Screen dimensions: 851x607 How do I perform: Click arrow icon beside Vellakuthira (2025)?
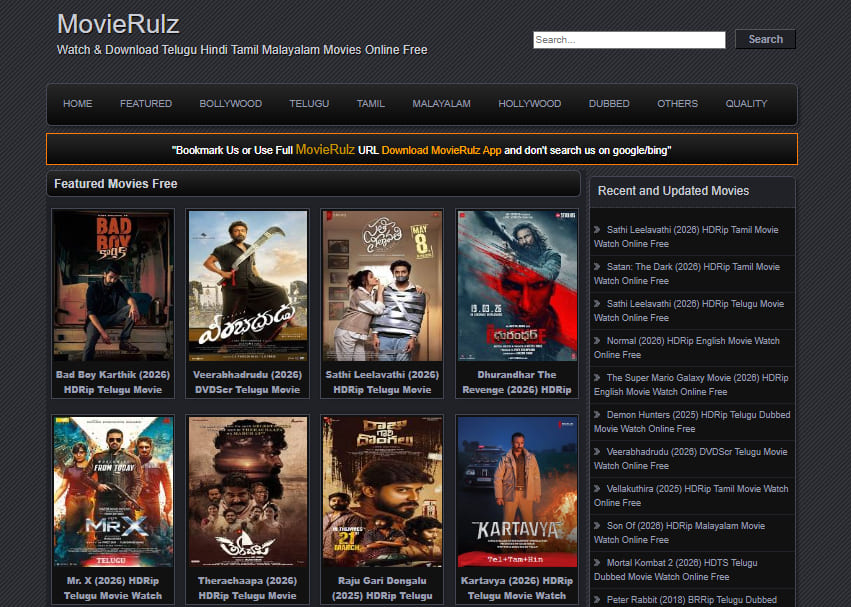(597, 488)
